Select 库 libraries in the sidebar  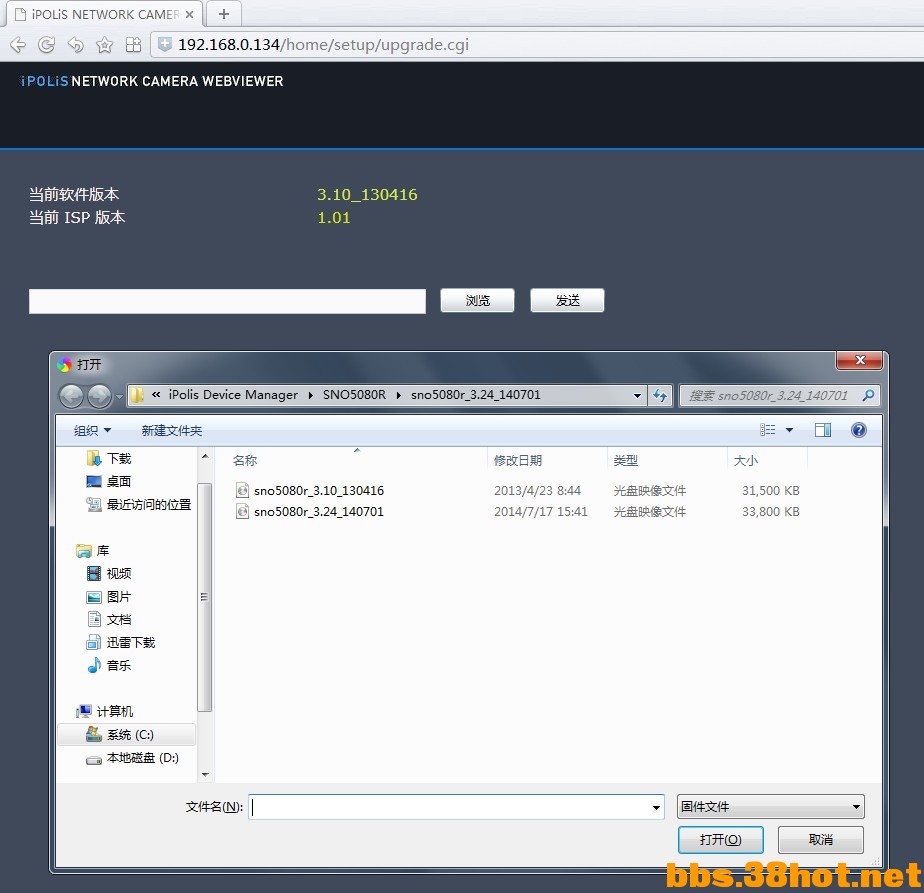point(103,551)
